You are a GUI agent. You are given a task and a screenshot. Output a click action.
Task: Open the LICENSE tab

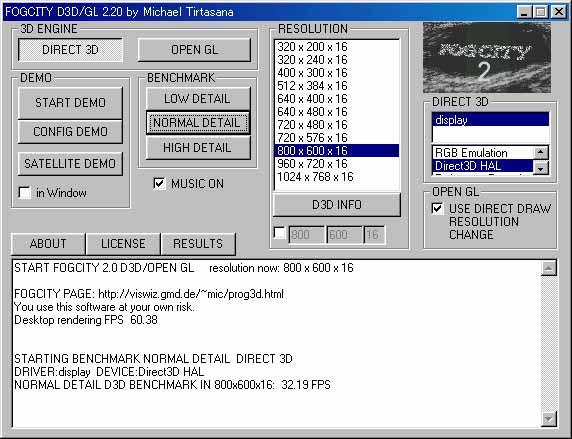[123, 244]
